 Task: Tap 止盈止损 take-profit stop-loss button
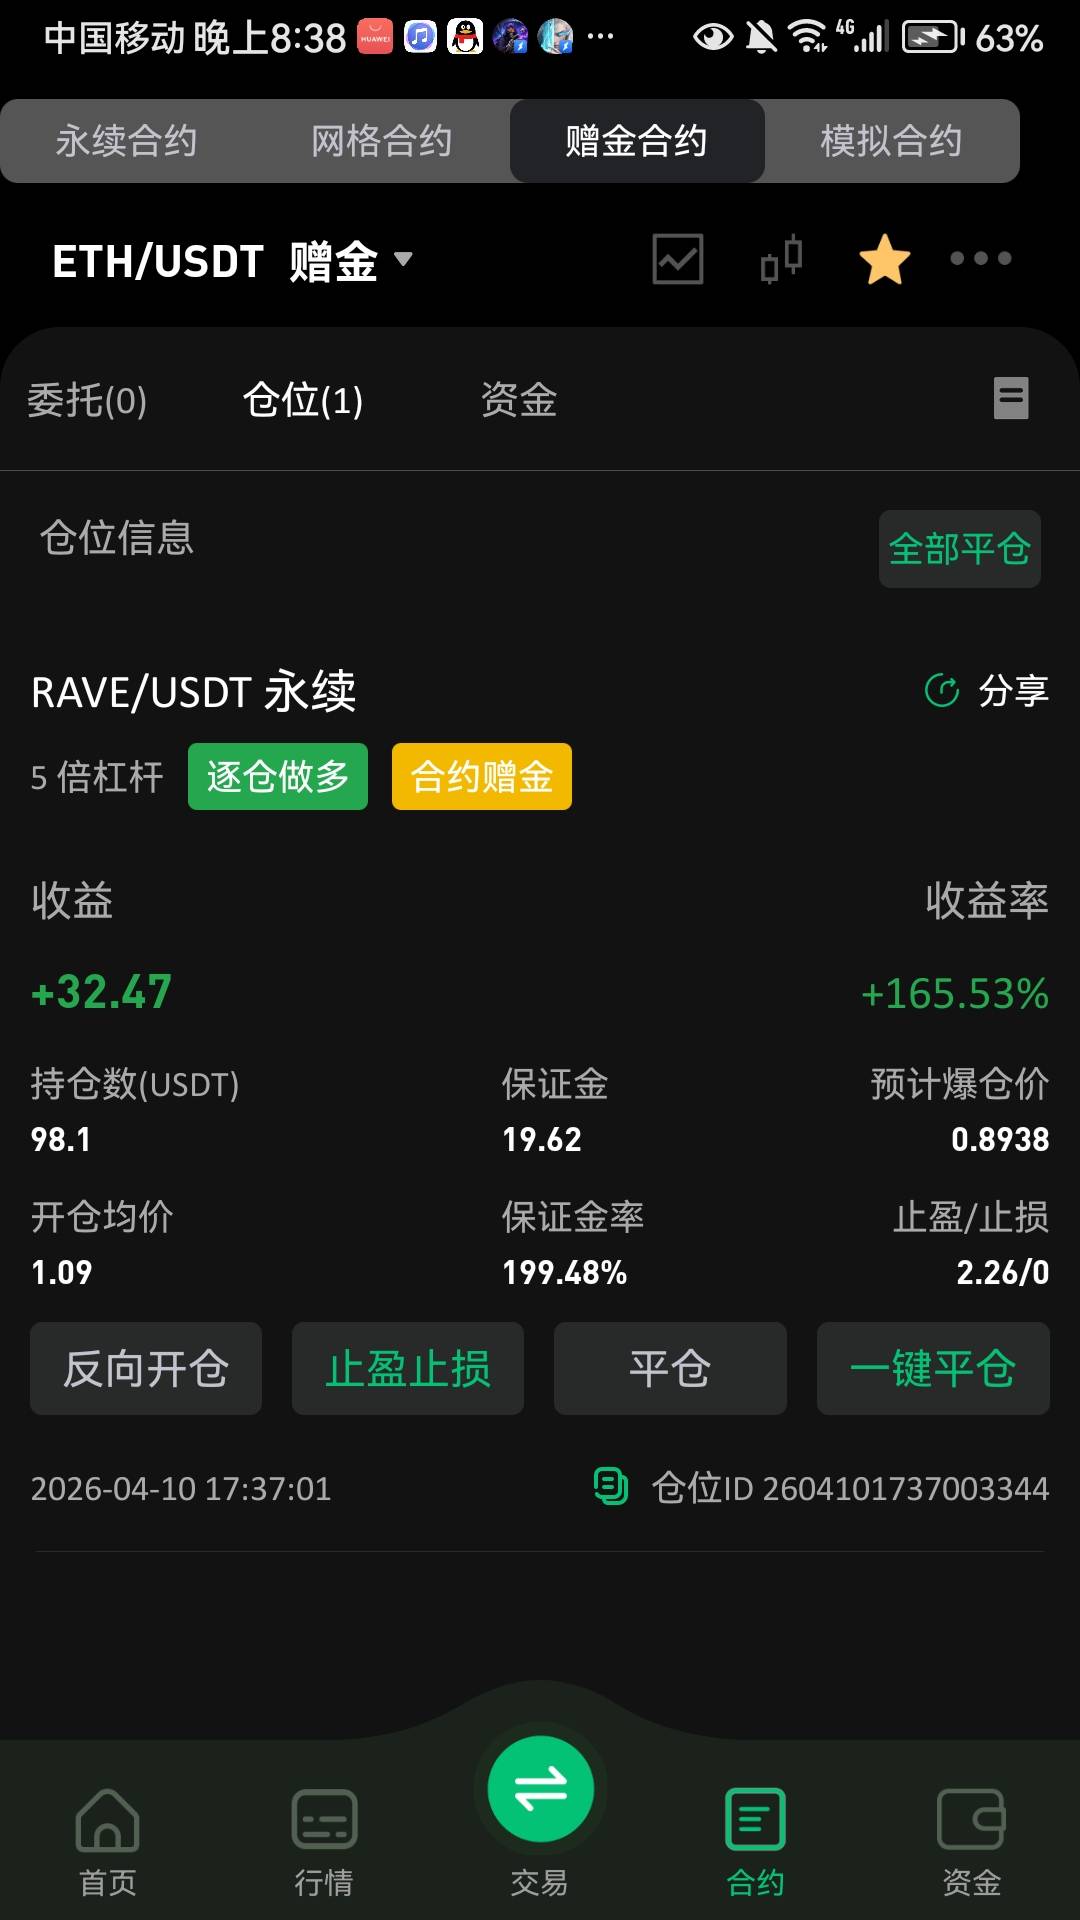coord(408,1368)
